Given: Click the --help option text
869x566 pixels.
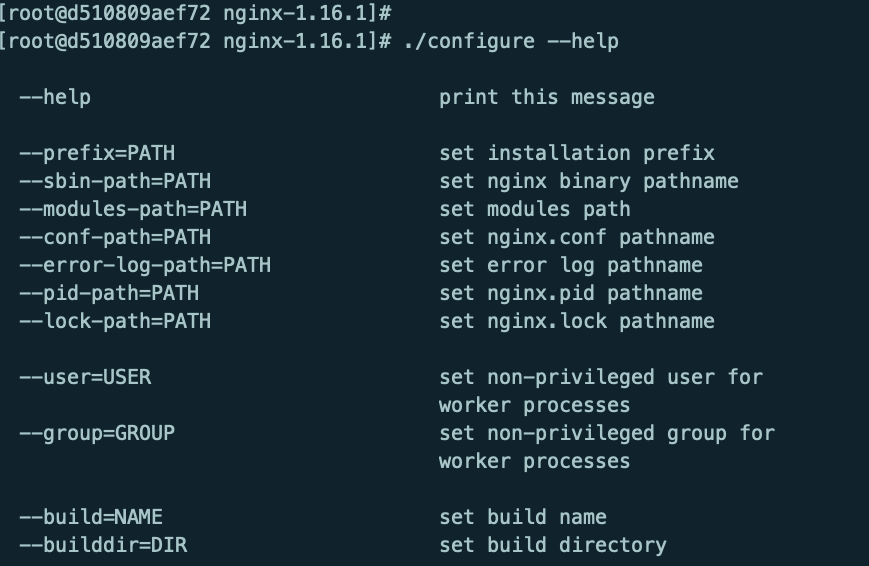Looking at the screenshot, I should pos(55,97).
